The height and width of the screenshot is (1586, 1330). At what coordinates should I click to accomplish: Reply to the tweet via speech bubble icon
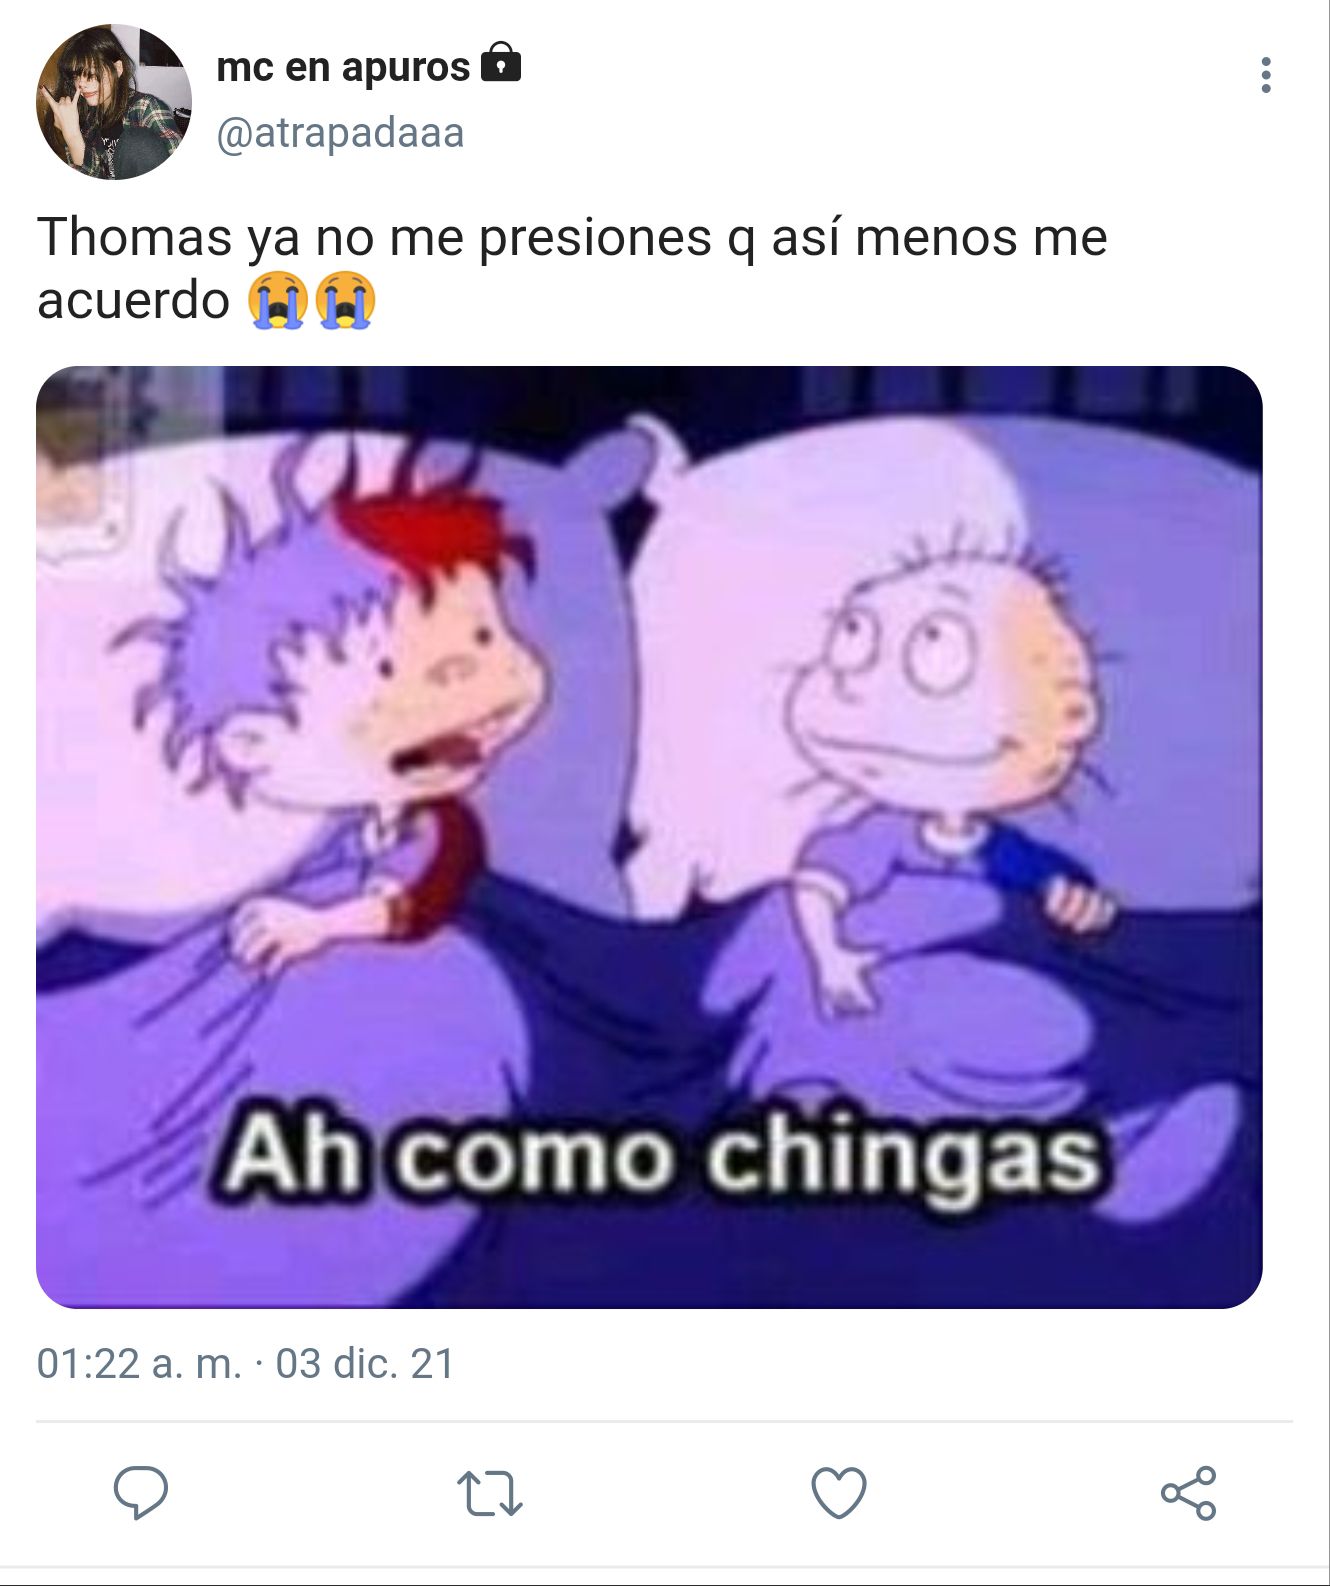[141, 1493]
